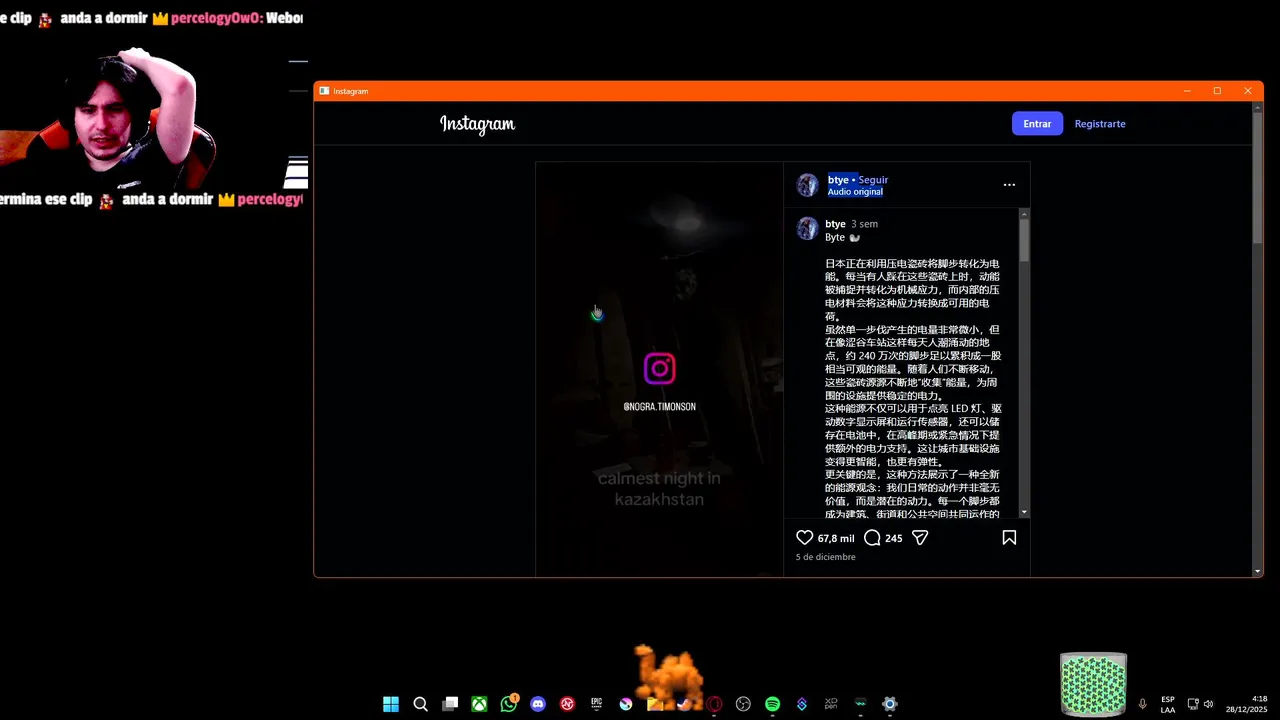
Task: Click the 67,8 mil likes count
Action: pos(836,538)
